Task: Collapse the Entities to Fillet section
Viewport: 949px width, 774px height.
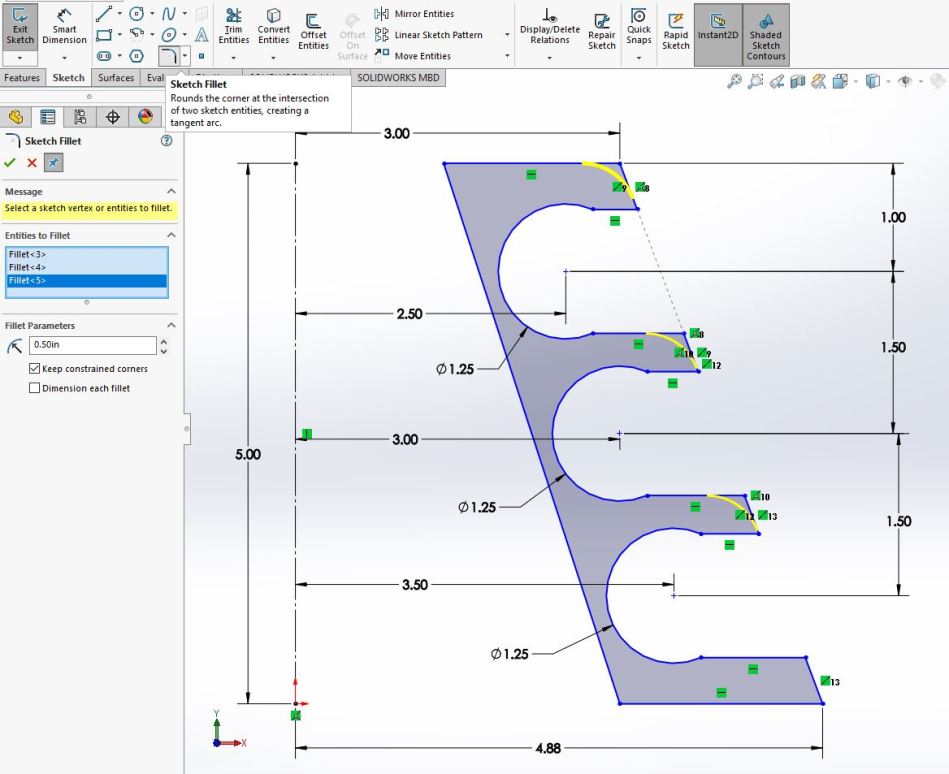Action: (x=171, y=235)
